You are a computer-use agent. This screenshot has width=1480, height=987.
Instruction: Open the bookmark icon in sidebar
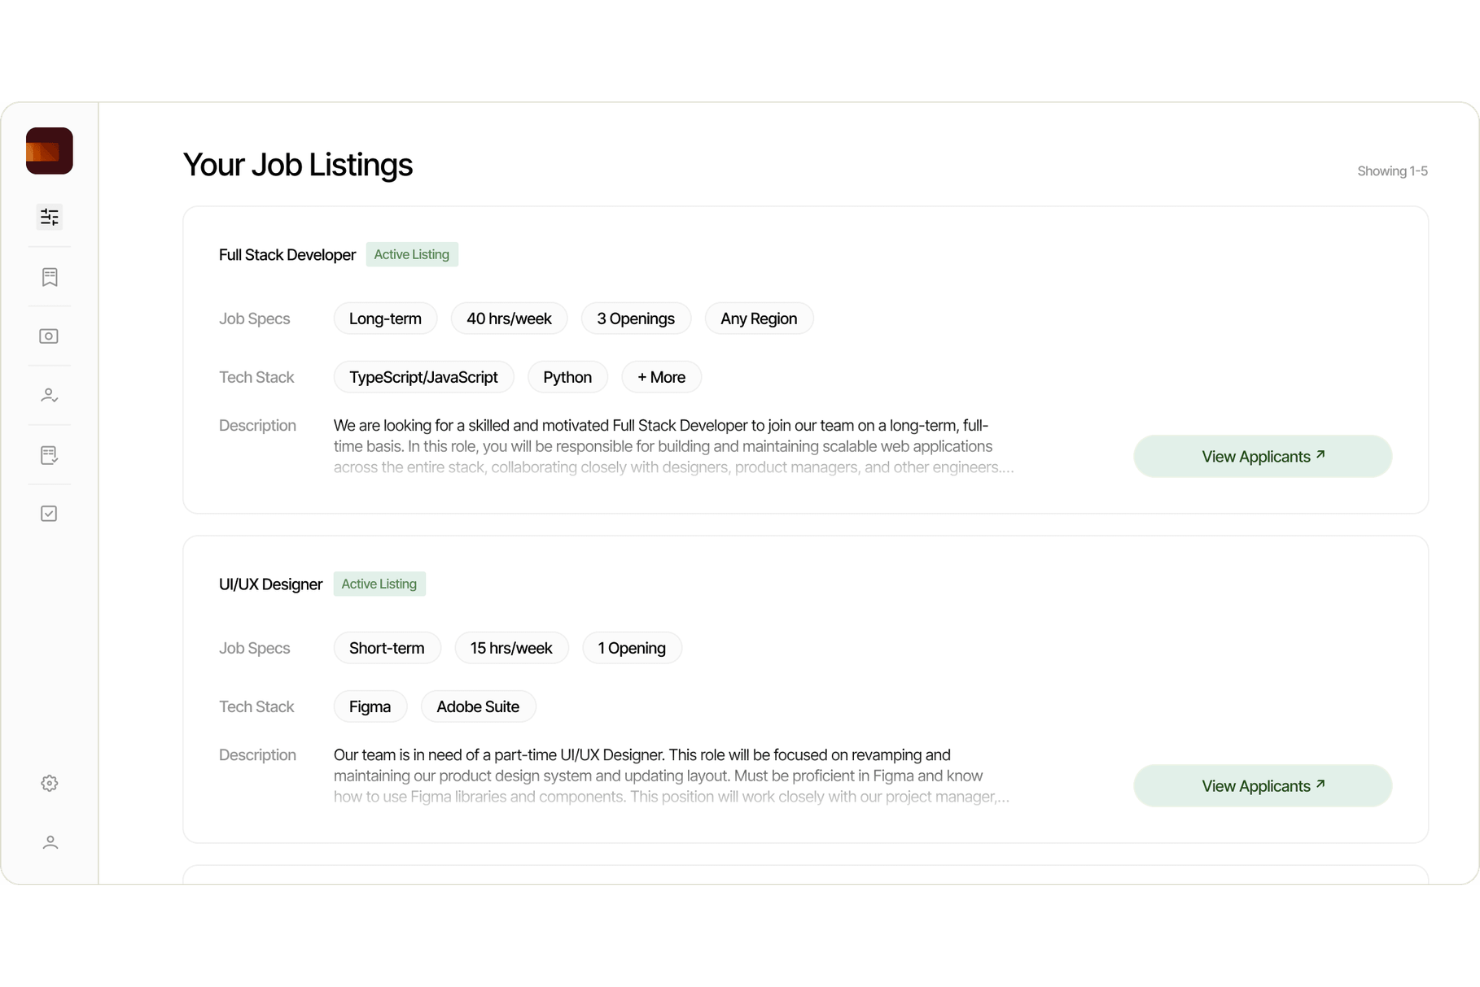(x=49, y=277)
